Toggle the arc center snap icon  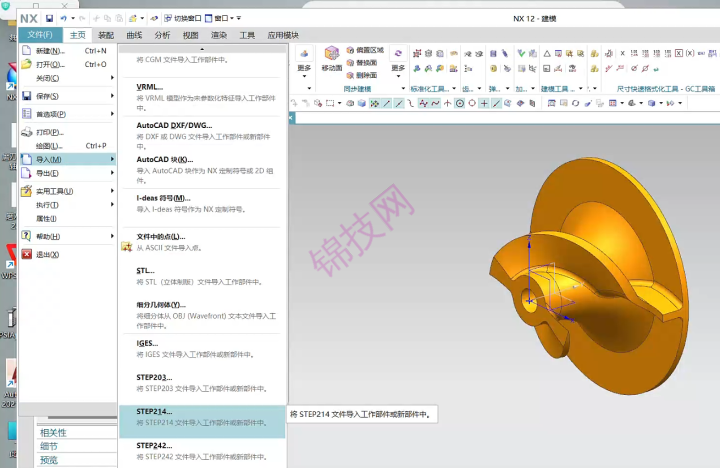click(460, 103)
